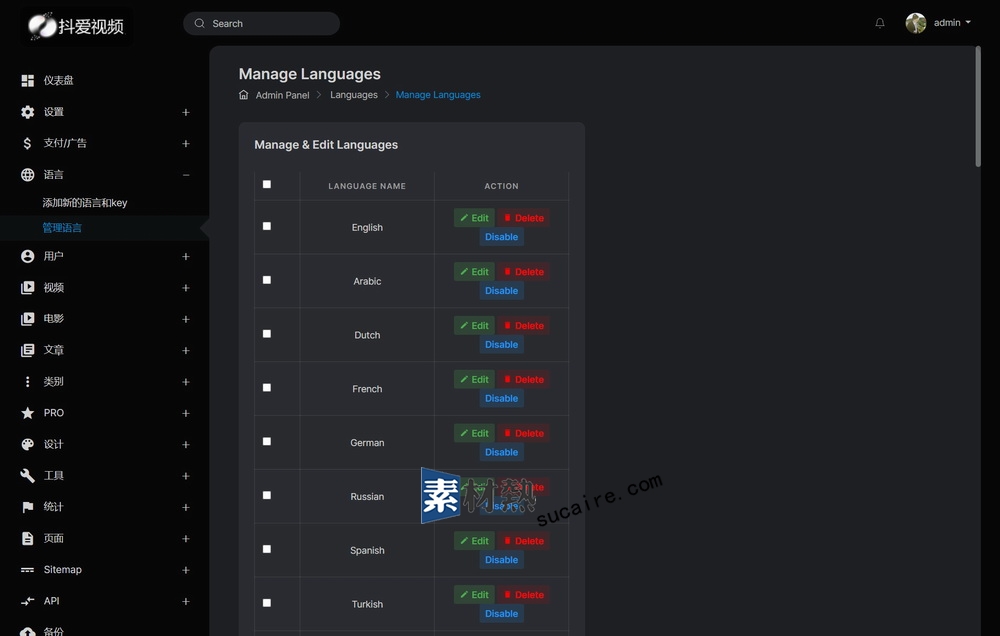This screenshot has width=1000, height=636.
Task: Click the video library icon
Action: click(27, 288)
